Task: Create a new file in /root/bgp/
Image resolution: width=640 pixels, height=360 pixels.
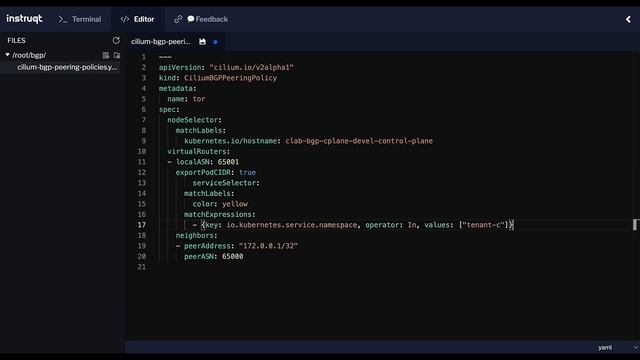Action: click(106, 55)
